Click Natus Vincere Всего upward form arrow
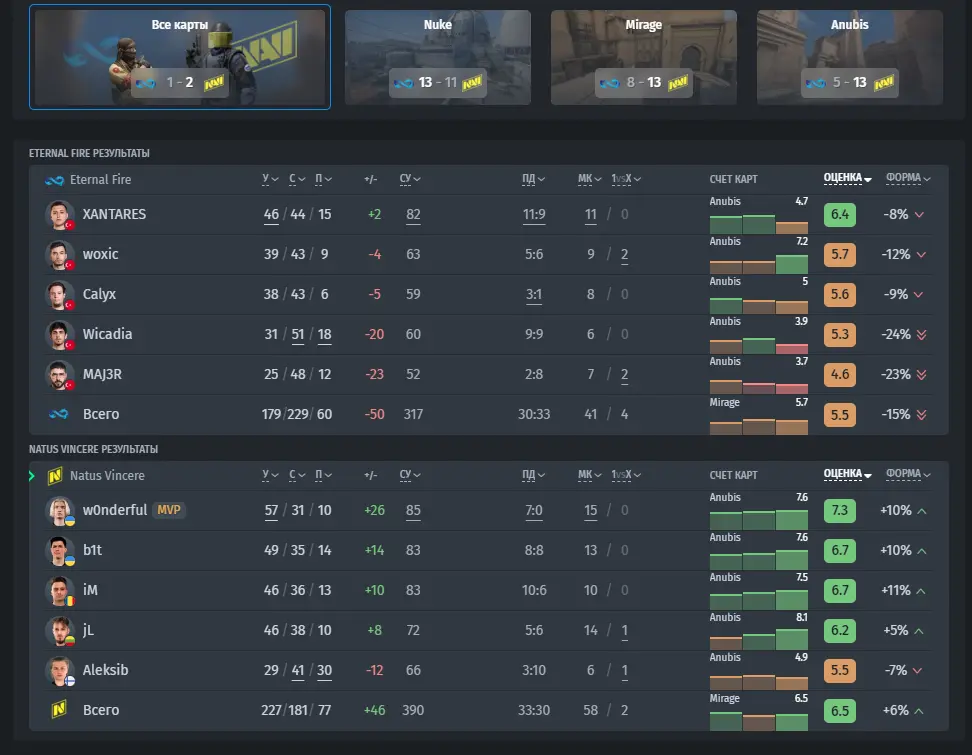 (919, 711)
